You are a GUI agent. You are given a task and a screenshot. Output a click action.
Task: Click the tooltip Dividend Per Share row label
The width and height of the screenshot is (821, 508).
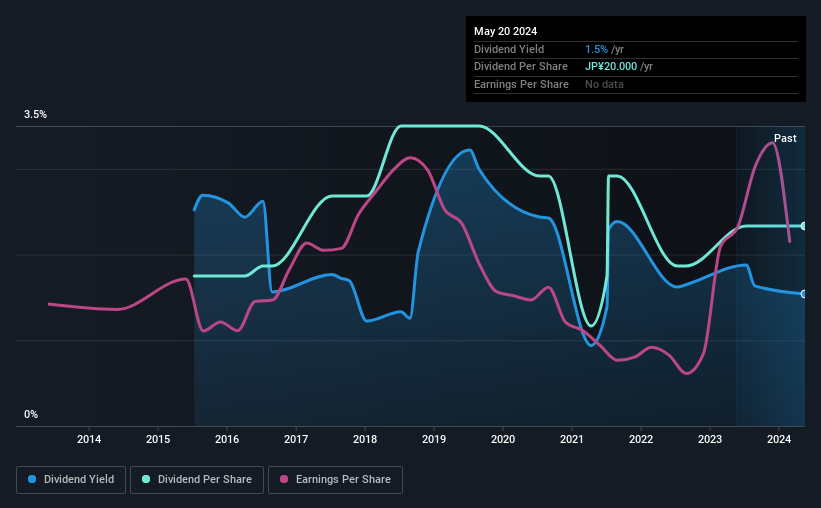[520, 67]
